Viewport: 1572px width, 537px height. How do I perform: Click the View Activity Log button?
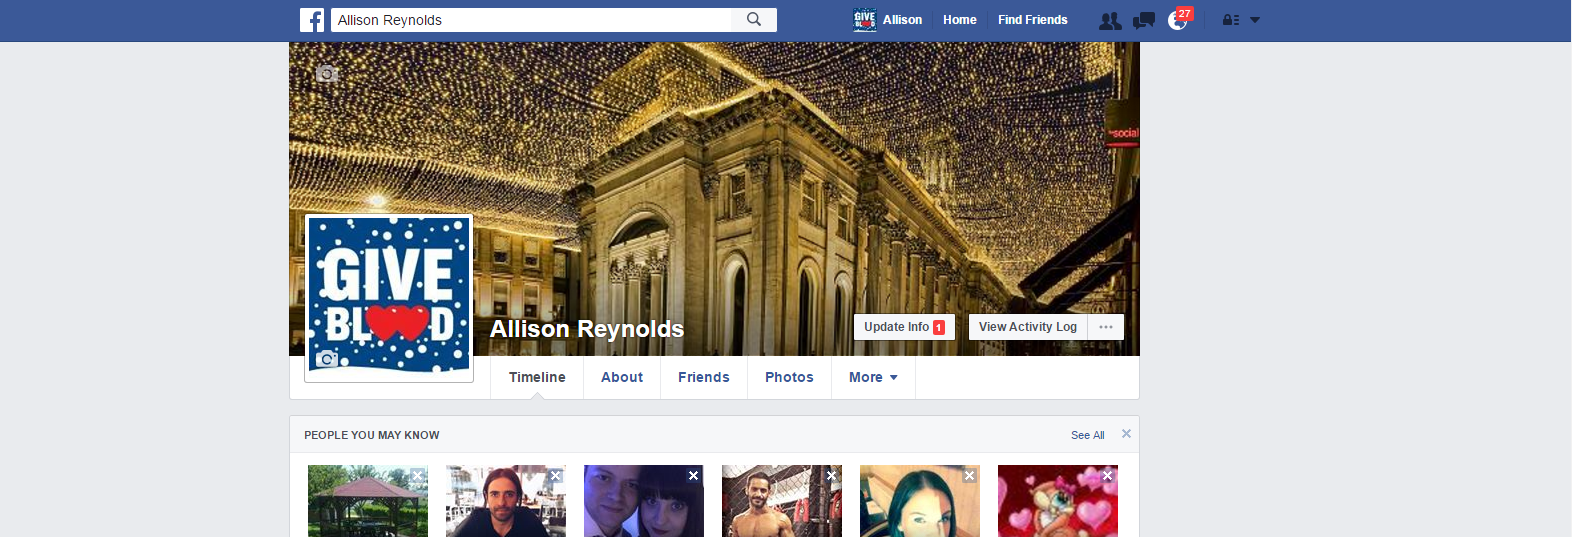[x=1028, y=327]
